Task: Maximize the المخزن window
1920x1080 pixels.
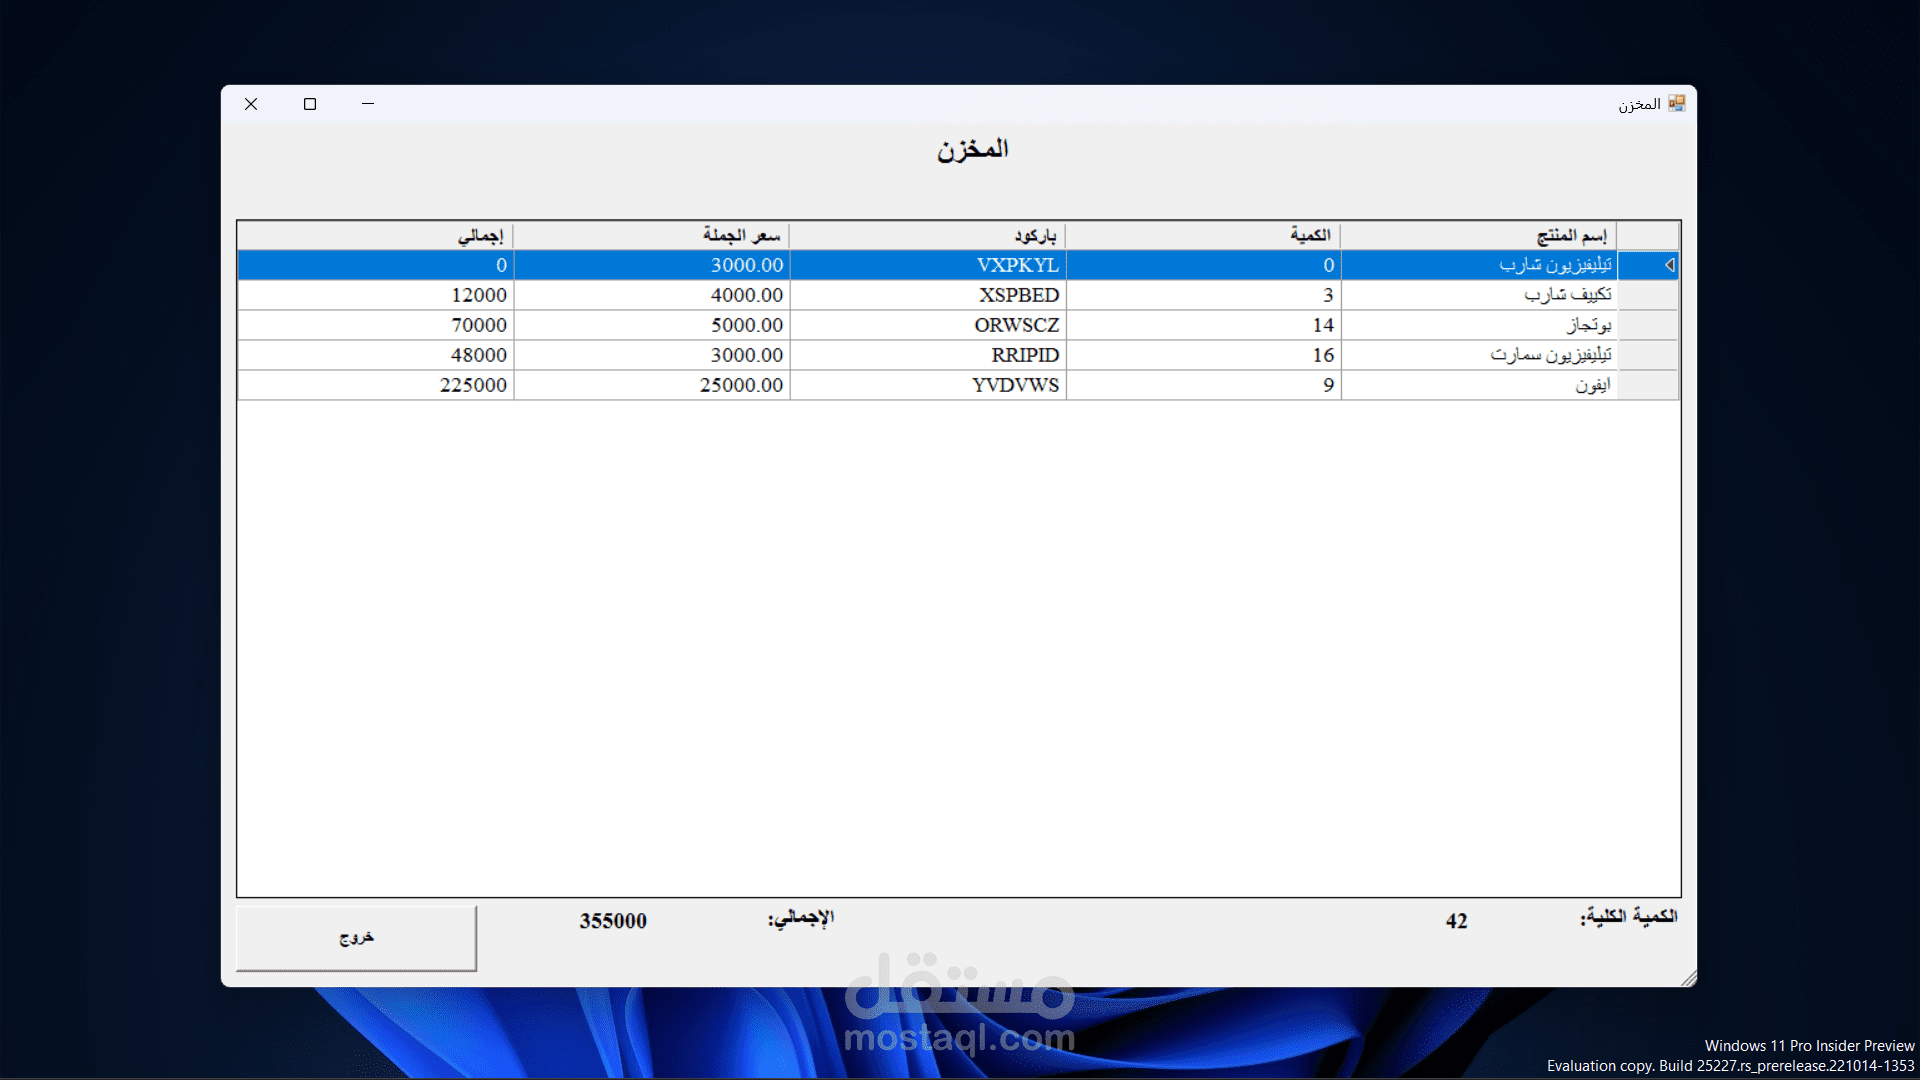Action: click(x=310, y=104)
